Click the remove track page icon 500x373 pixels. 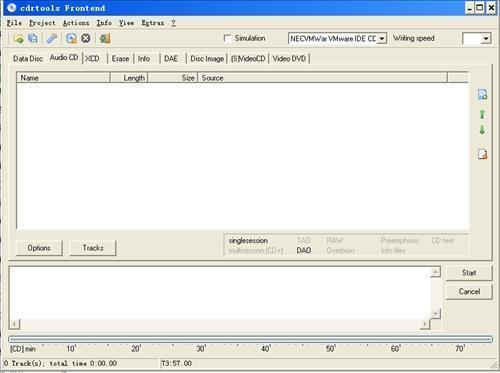[482, 154]
